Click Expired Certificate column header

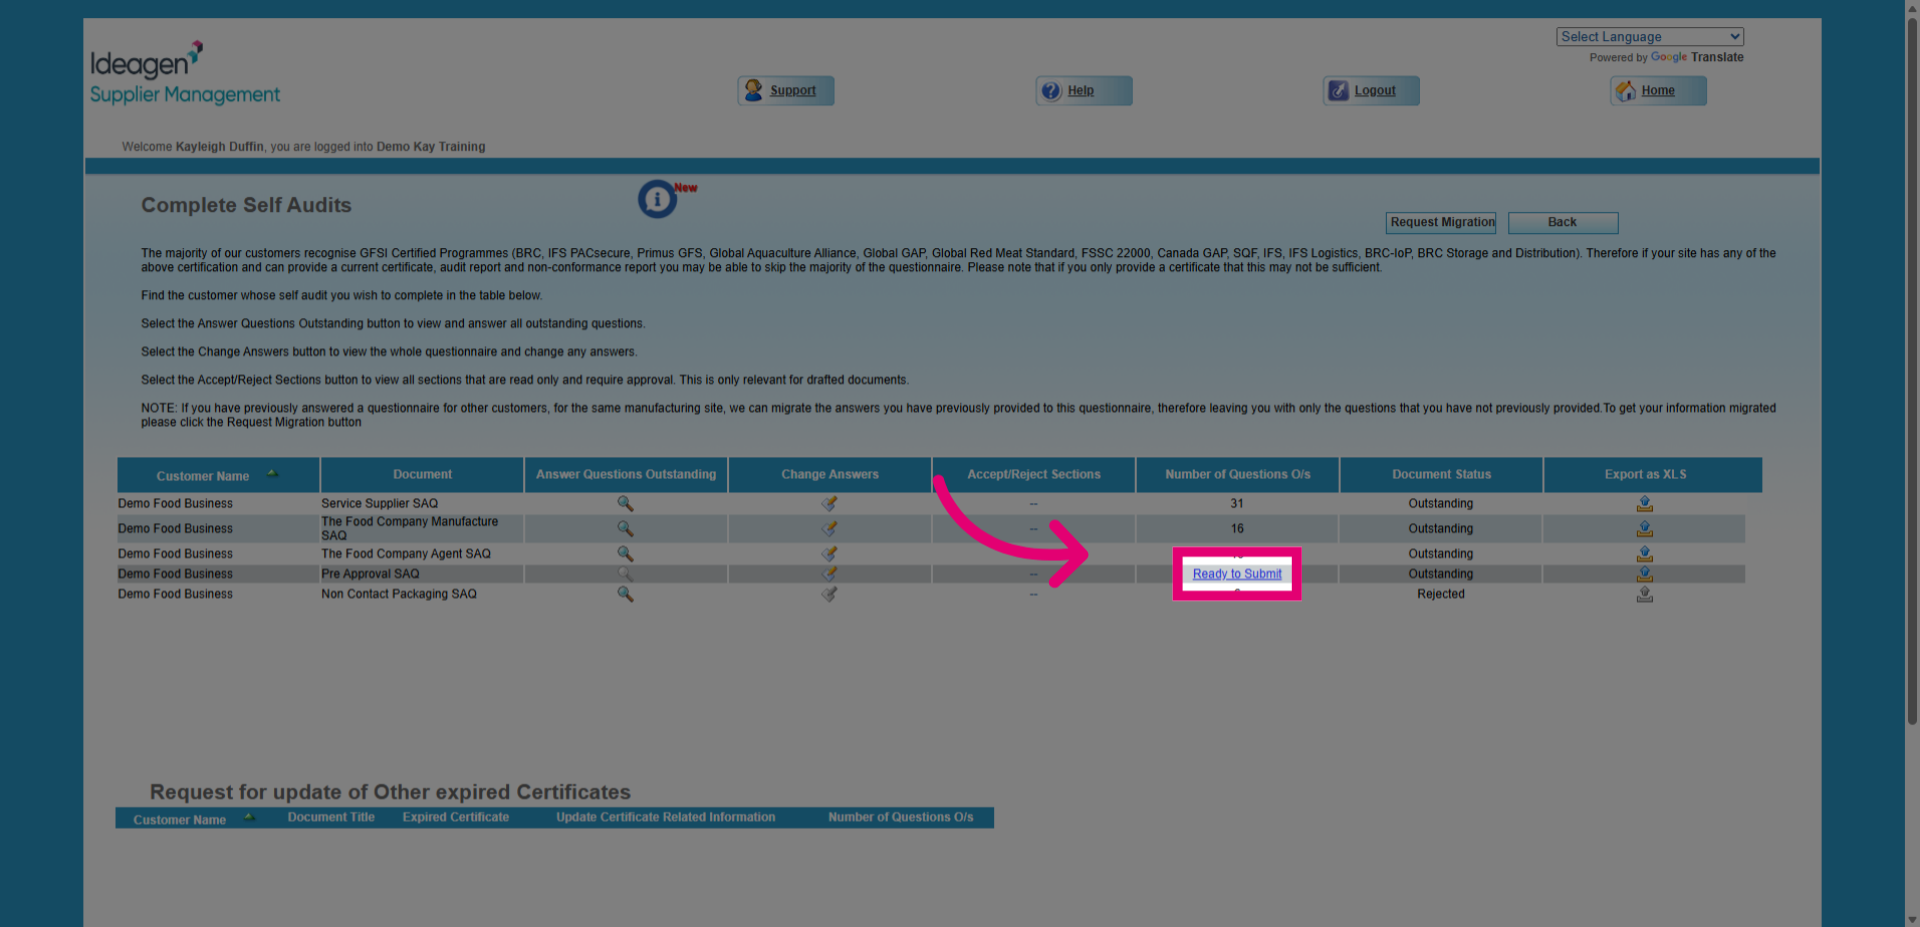tap(455, 817)
